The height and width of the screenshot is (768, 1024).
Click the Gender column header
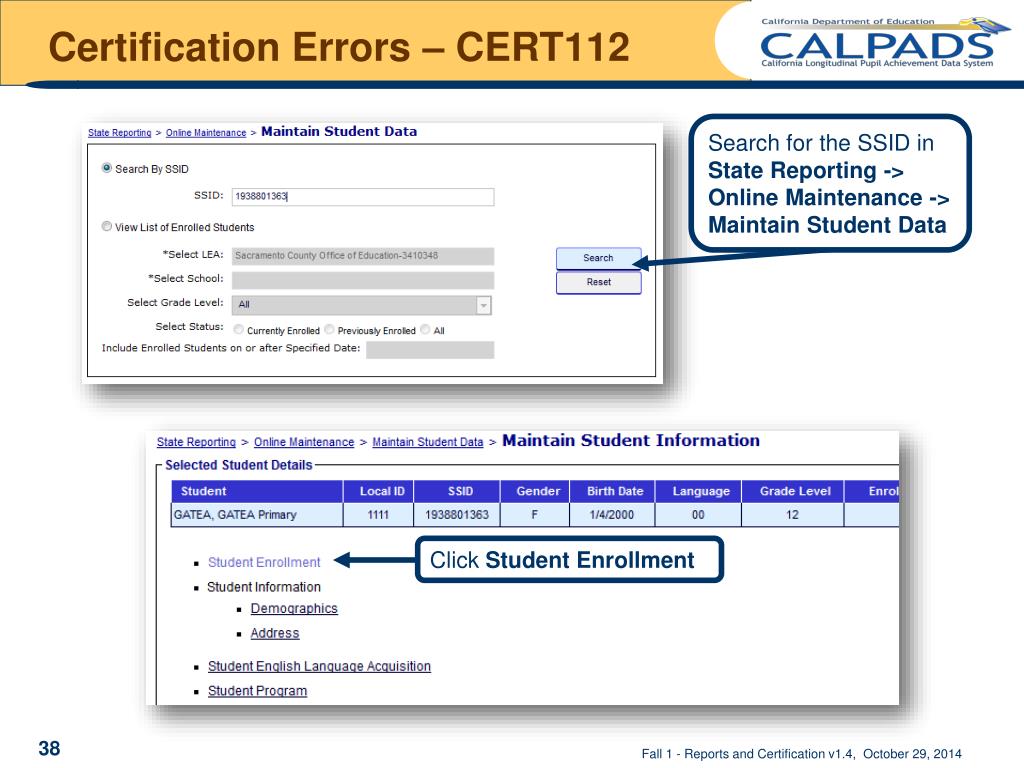tap(535, 491)
